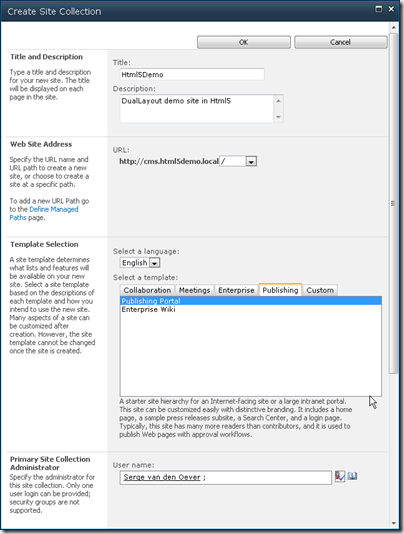Open the Browse address book icon

(352, 476)
